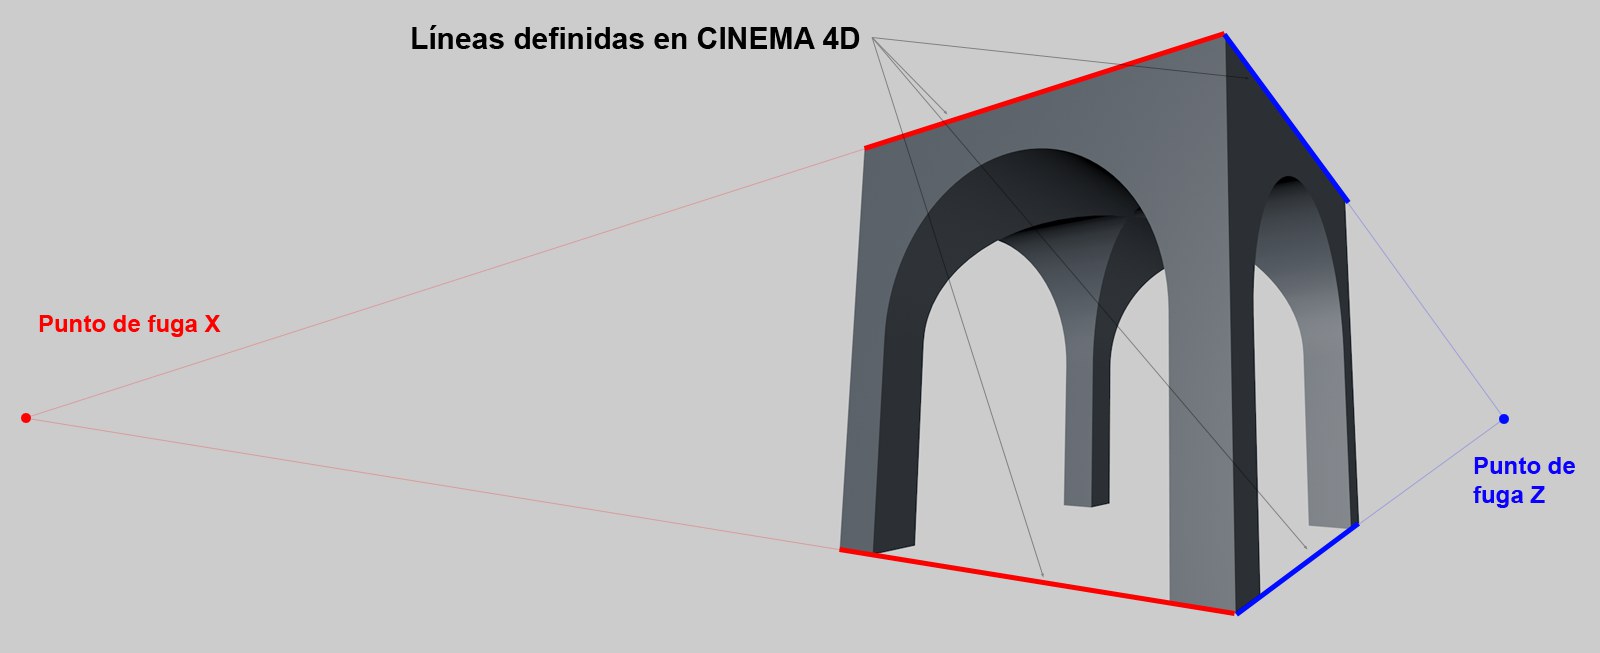The height and width of the screenshot is (653, 1600).
Task: Select the thick red line at structure base
Action: pos(1037,581)
